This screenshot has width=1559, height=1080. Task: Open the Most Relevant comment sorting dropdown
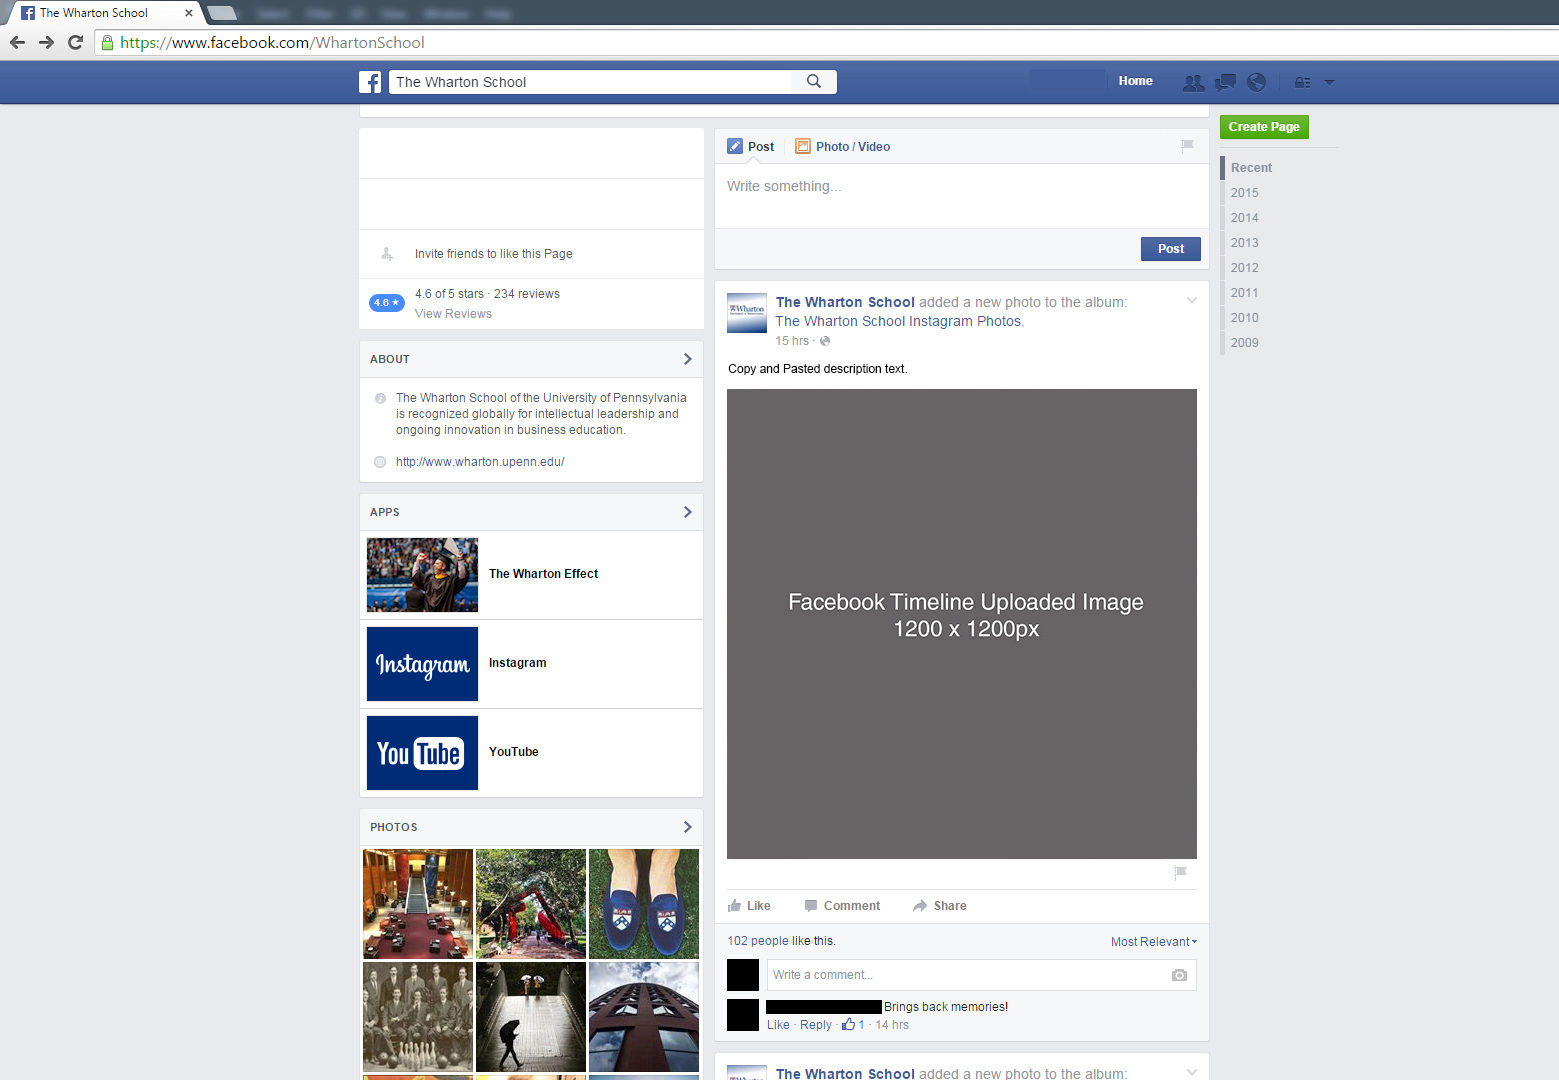1153,942
